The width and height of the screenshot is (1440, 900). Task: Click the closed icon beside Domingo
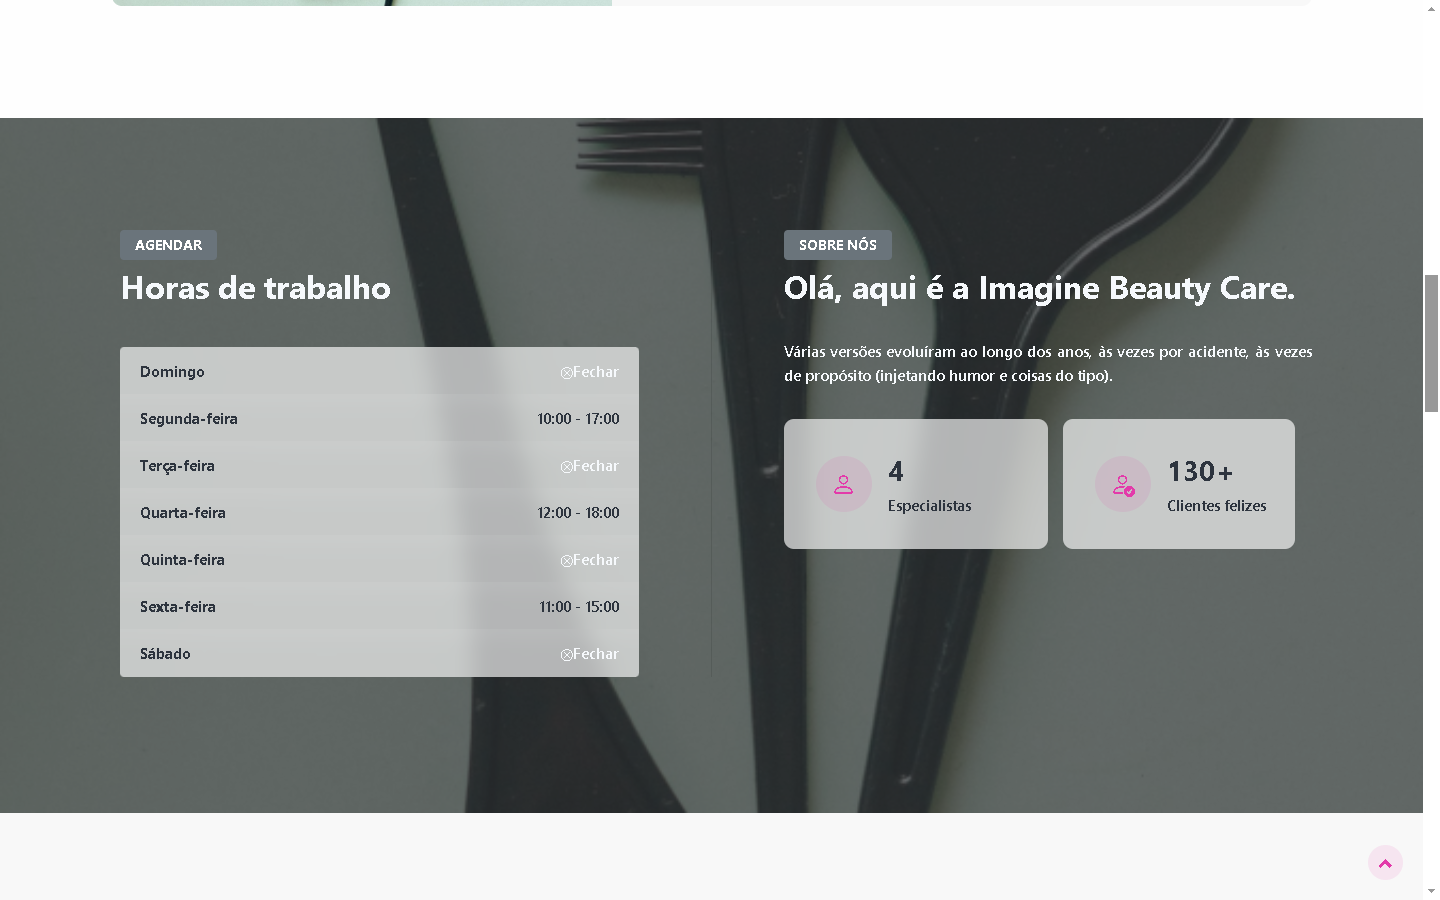coord(567,373)
